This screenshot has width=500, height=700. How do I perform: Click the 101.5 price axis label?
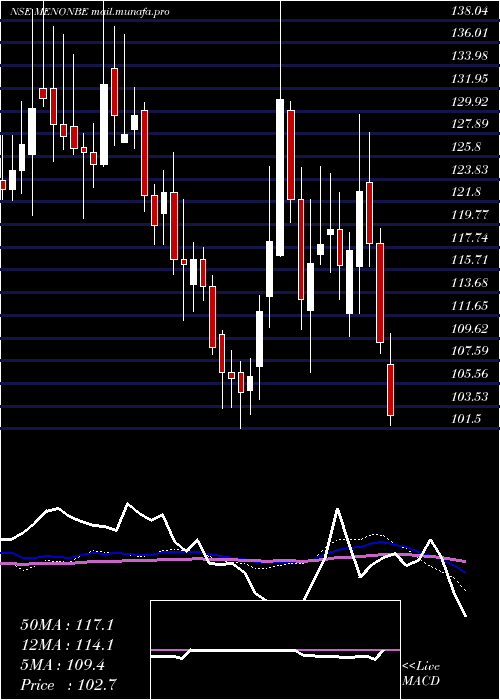click(466, 419)
